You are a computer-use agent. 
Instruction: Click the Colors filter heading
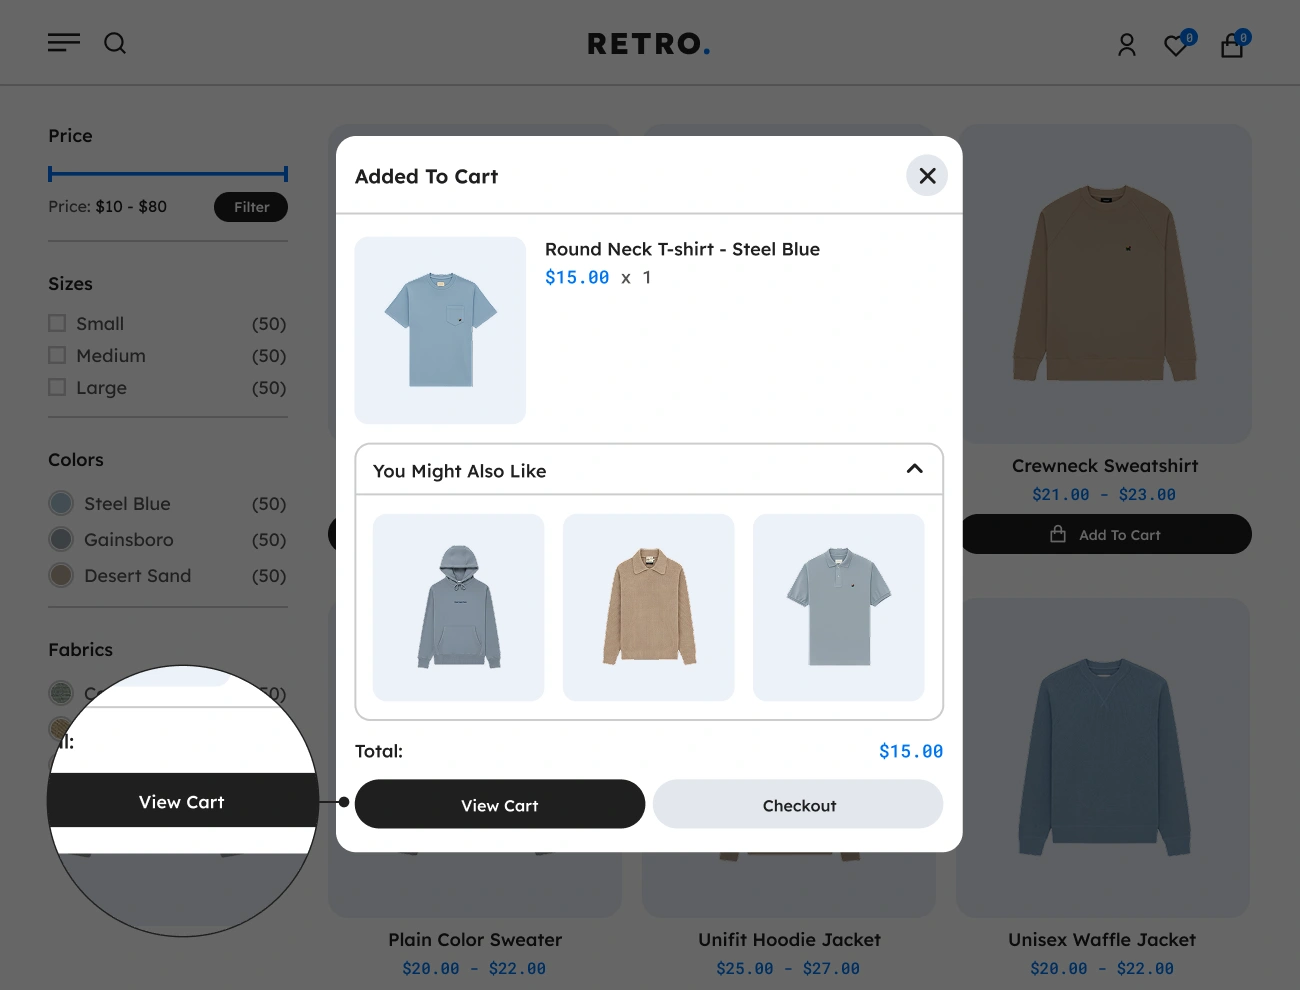(x=76, y=460)
